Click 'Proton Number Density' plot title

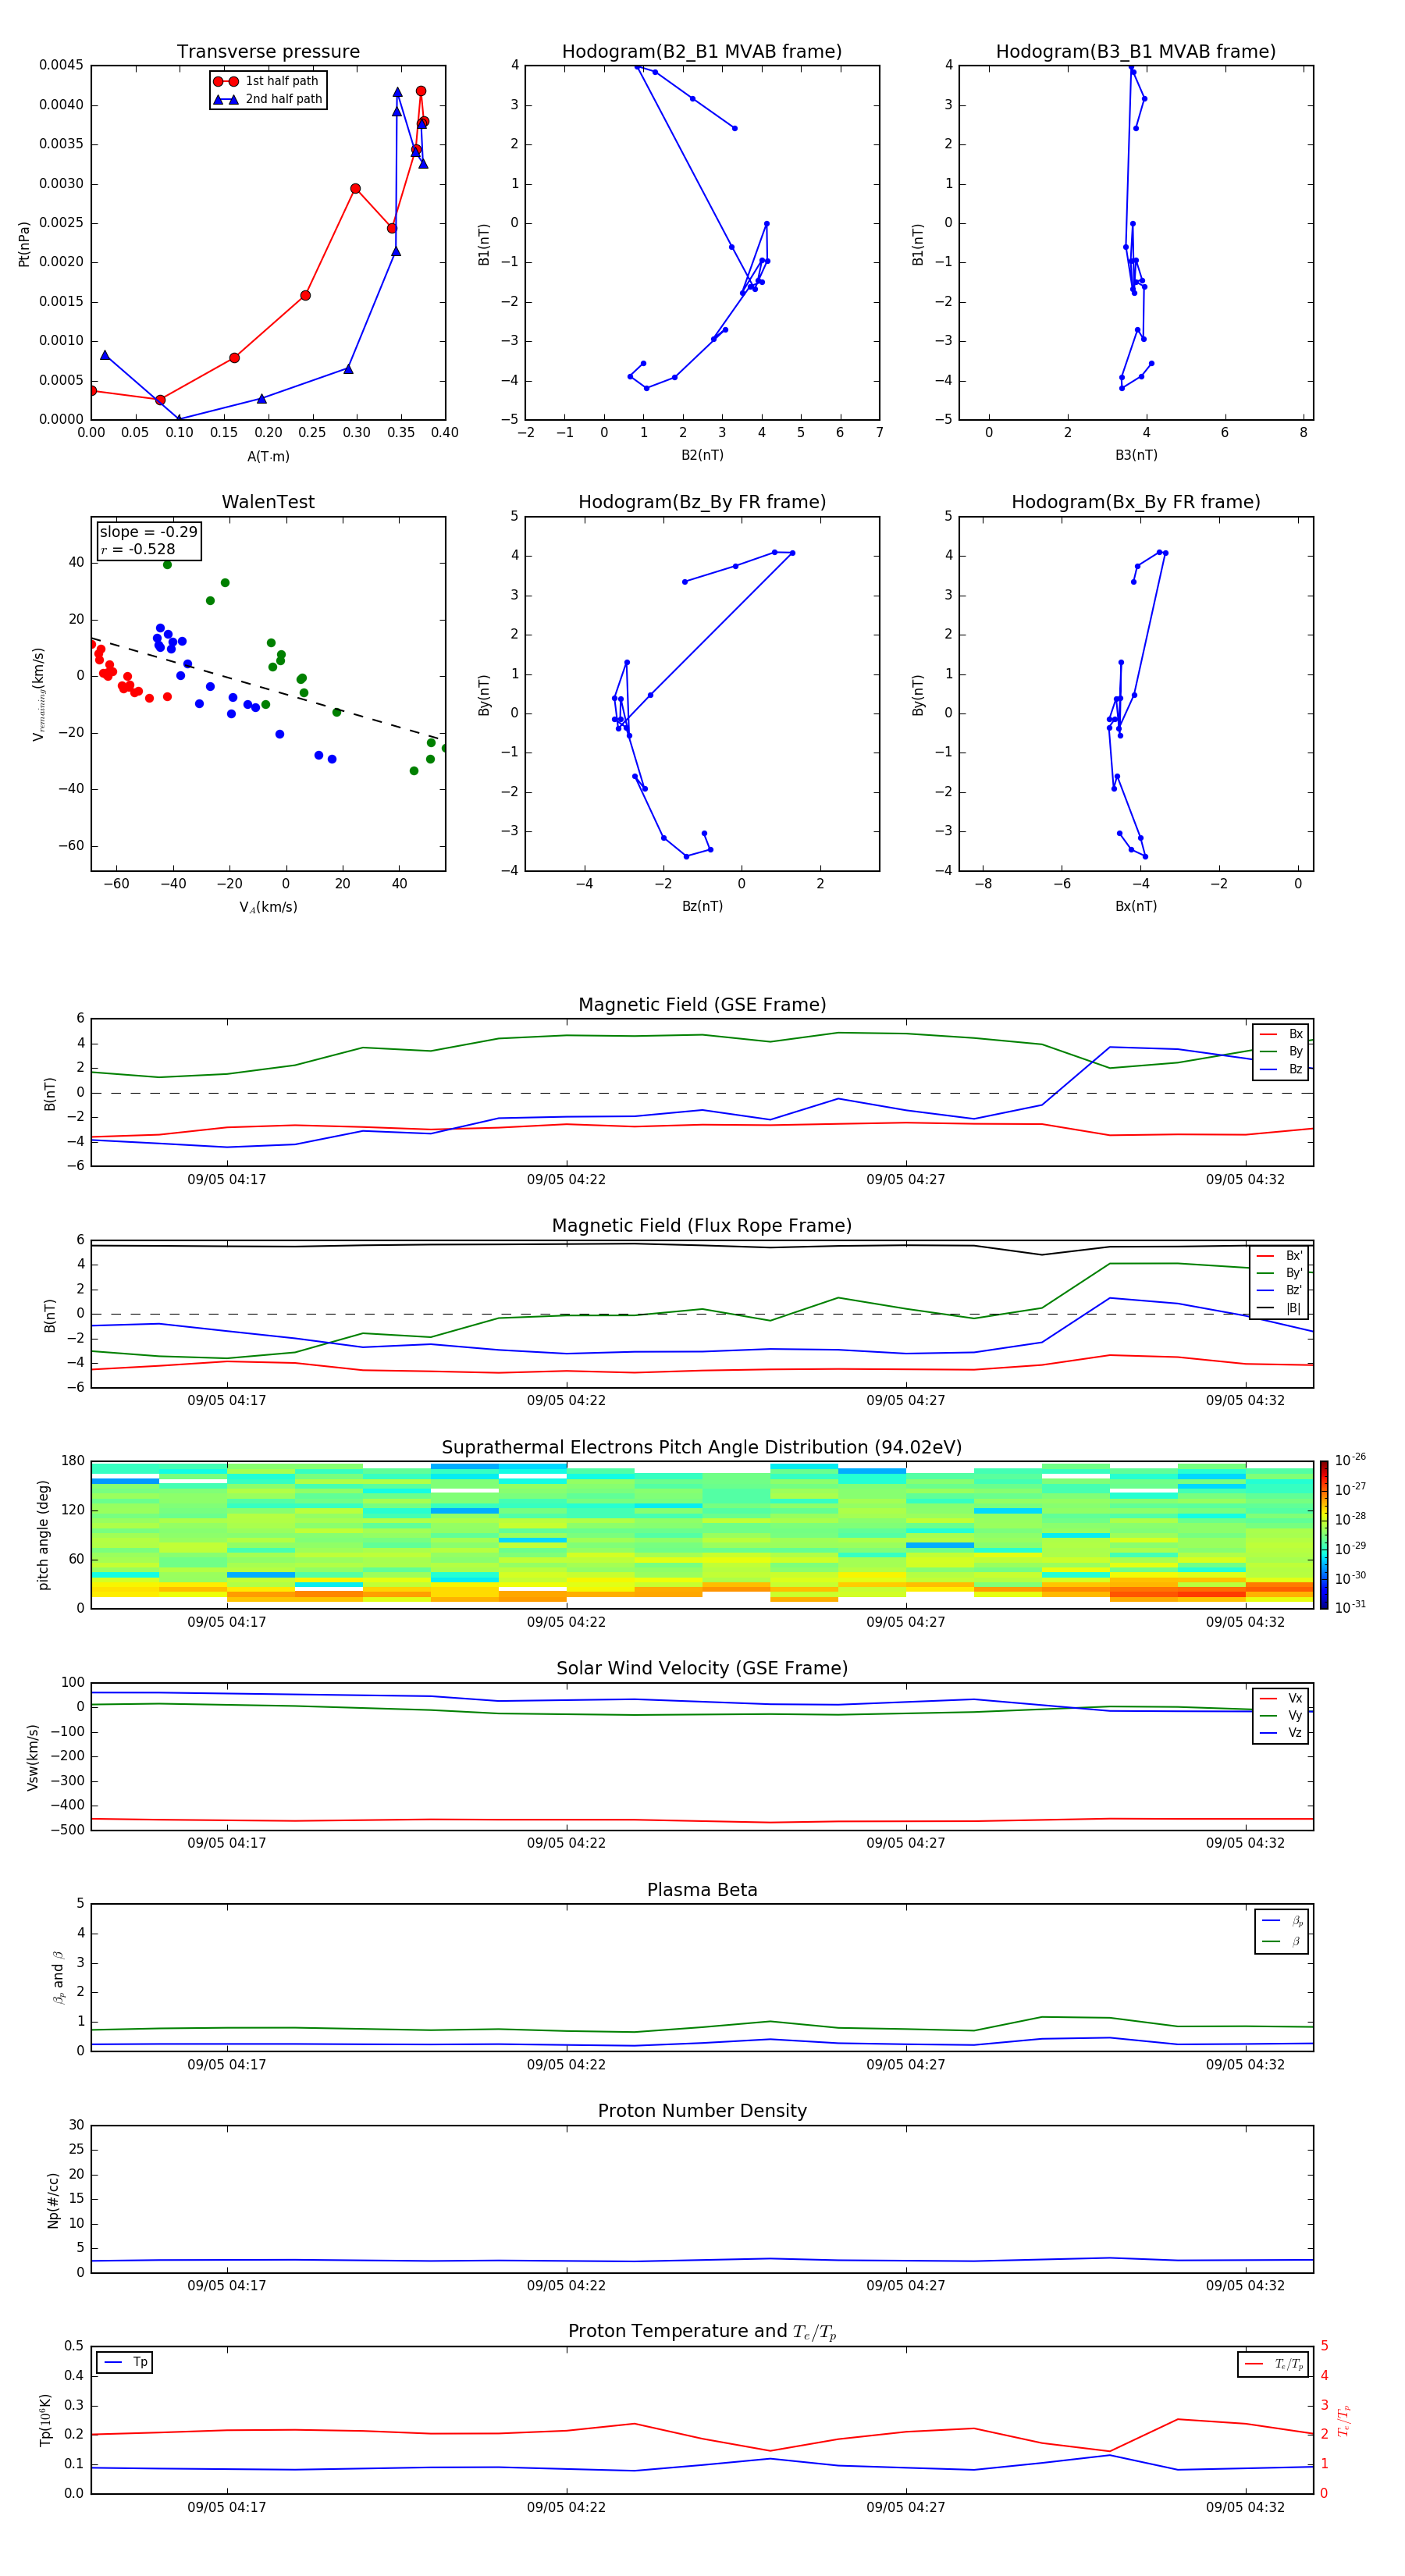[x=702, y=2111]
